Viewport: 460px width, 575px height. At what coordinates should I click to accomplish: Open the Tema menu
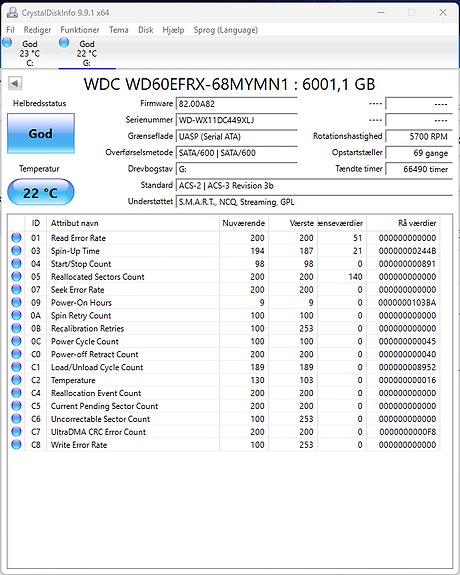pos(118,30)
